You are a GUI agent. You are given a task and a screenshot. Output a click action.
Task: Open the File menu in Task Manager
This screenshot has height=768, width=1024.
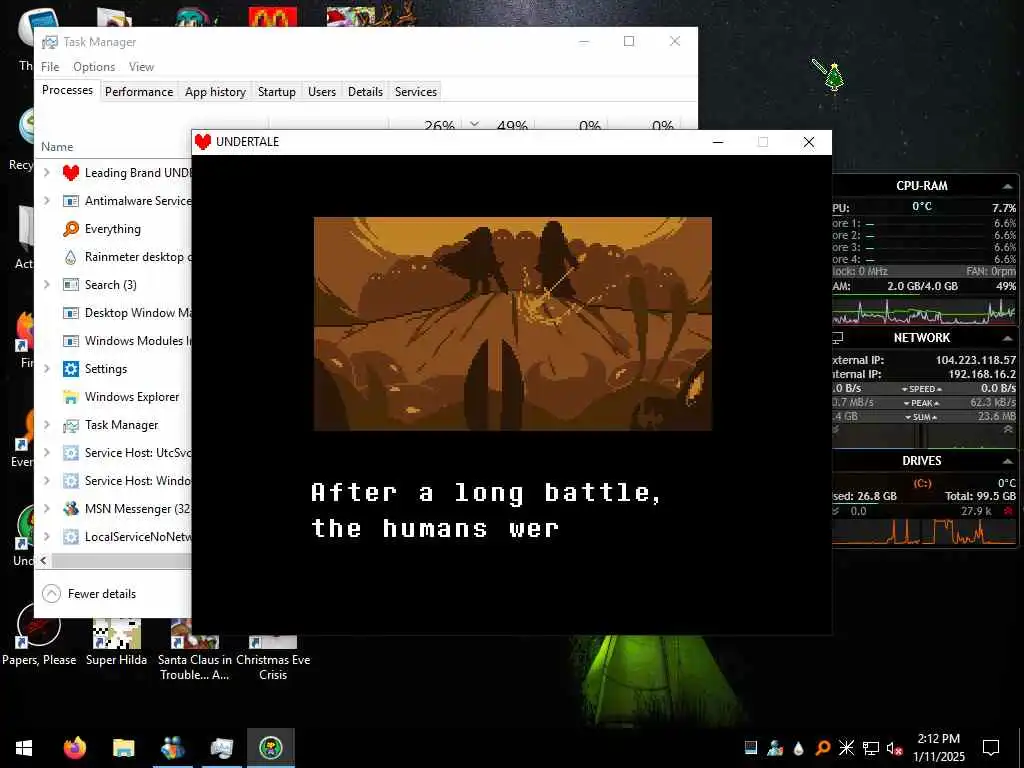tap(50, 67)
